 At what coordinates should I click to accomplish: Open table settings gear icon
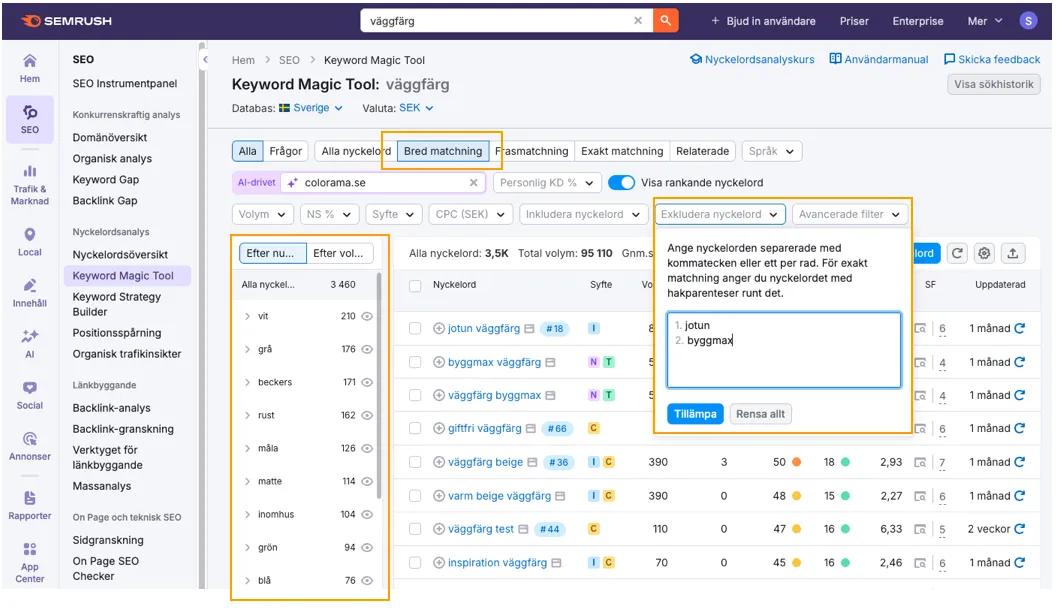tap(984, 253)
